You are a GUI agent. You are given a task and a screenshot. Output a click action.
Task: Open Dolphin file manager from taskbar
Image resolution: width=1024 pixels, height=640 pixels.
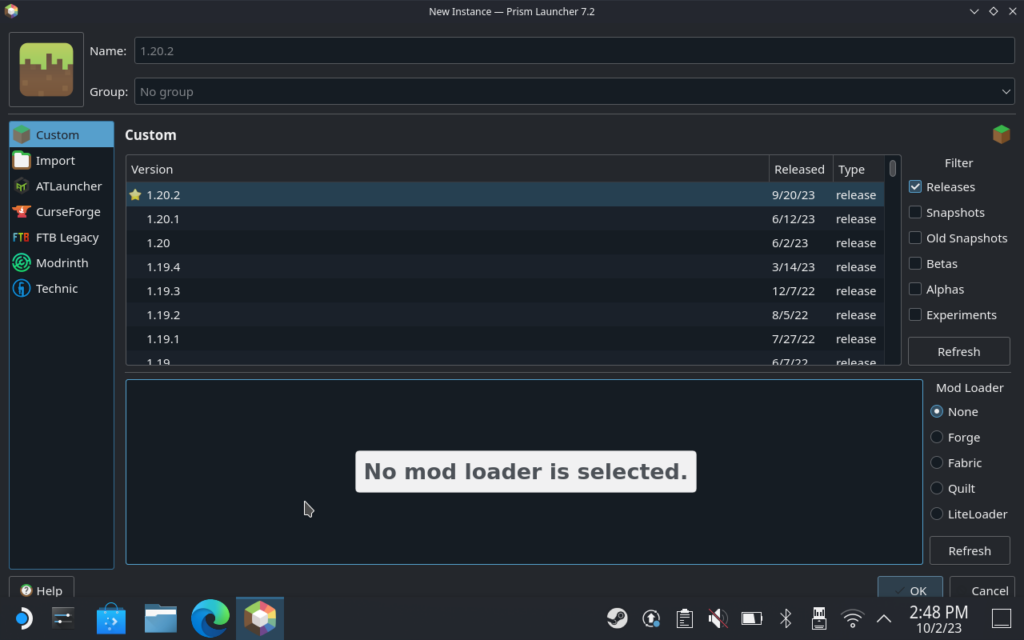point(161,618)
